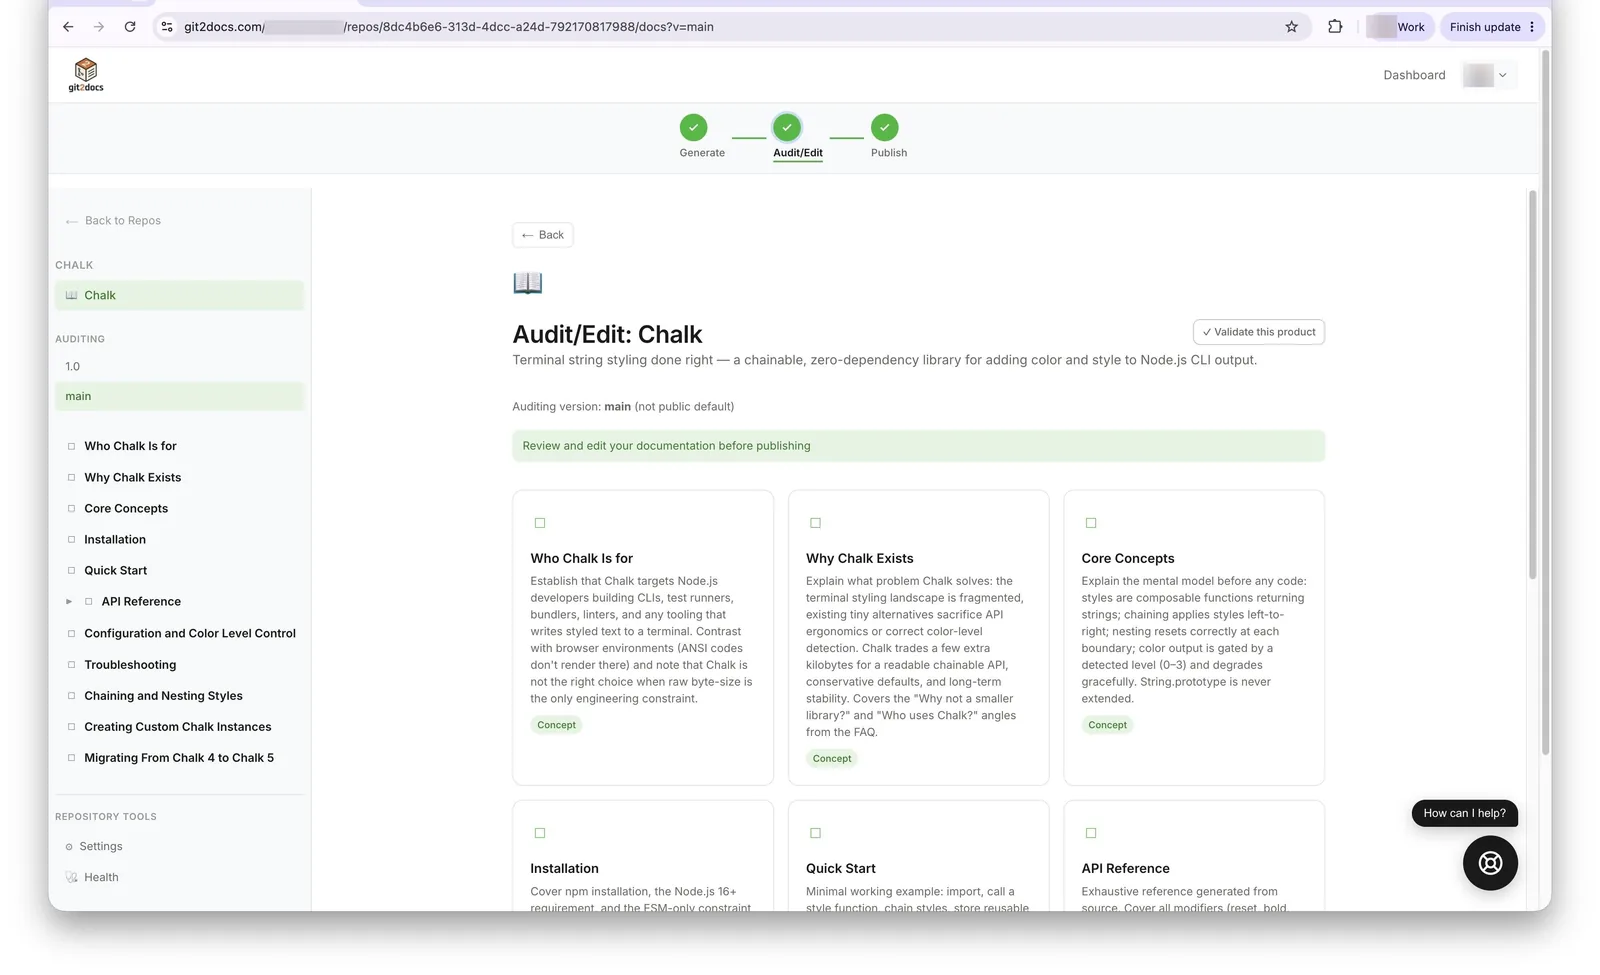The height and width of the screenshot is (975, 1600).
Task: Click Concept tag on Why Chalk Exists card
Action: point(832,759)
